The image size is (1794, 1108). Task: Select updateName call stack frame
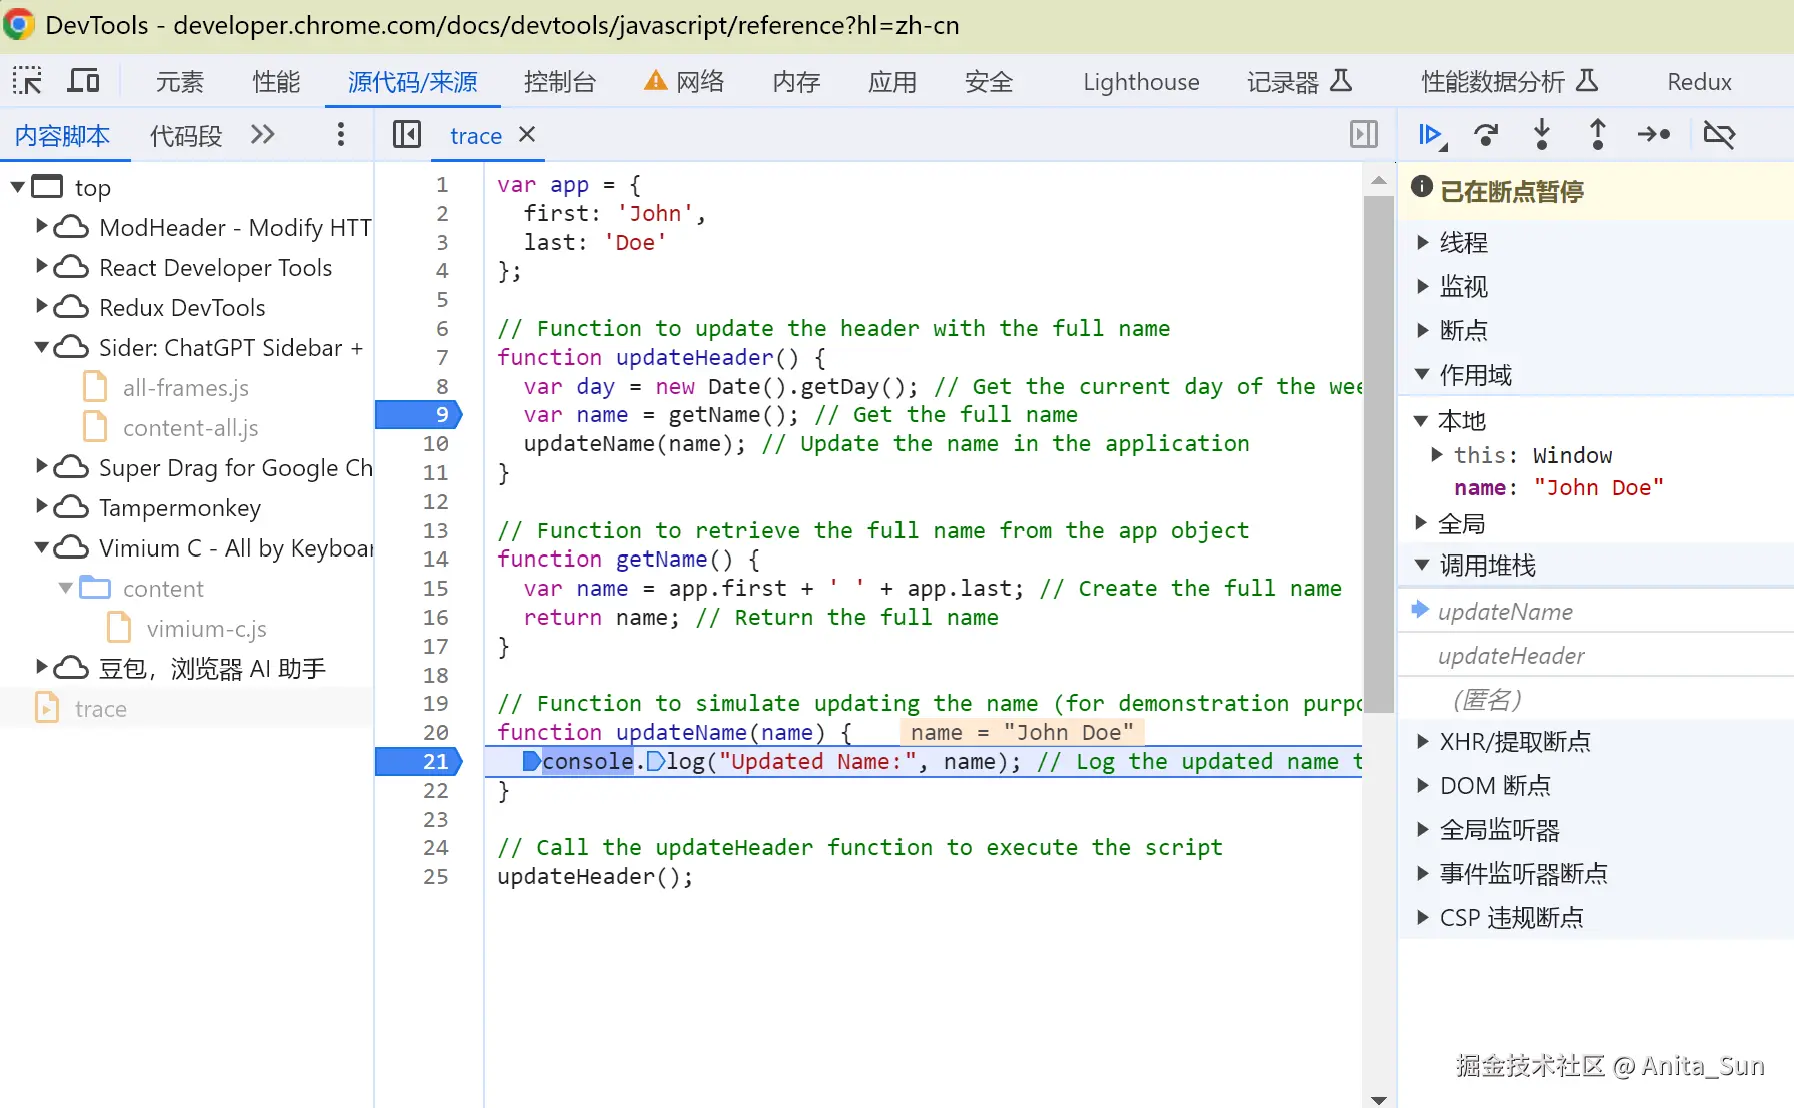coord(1596,611)
